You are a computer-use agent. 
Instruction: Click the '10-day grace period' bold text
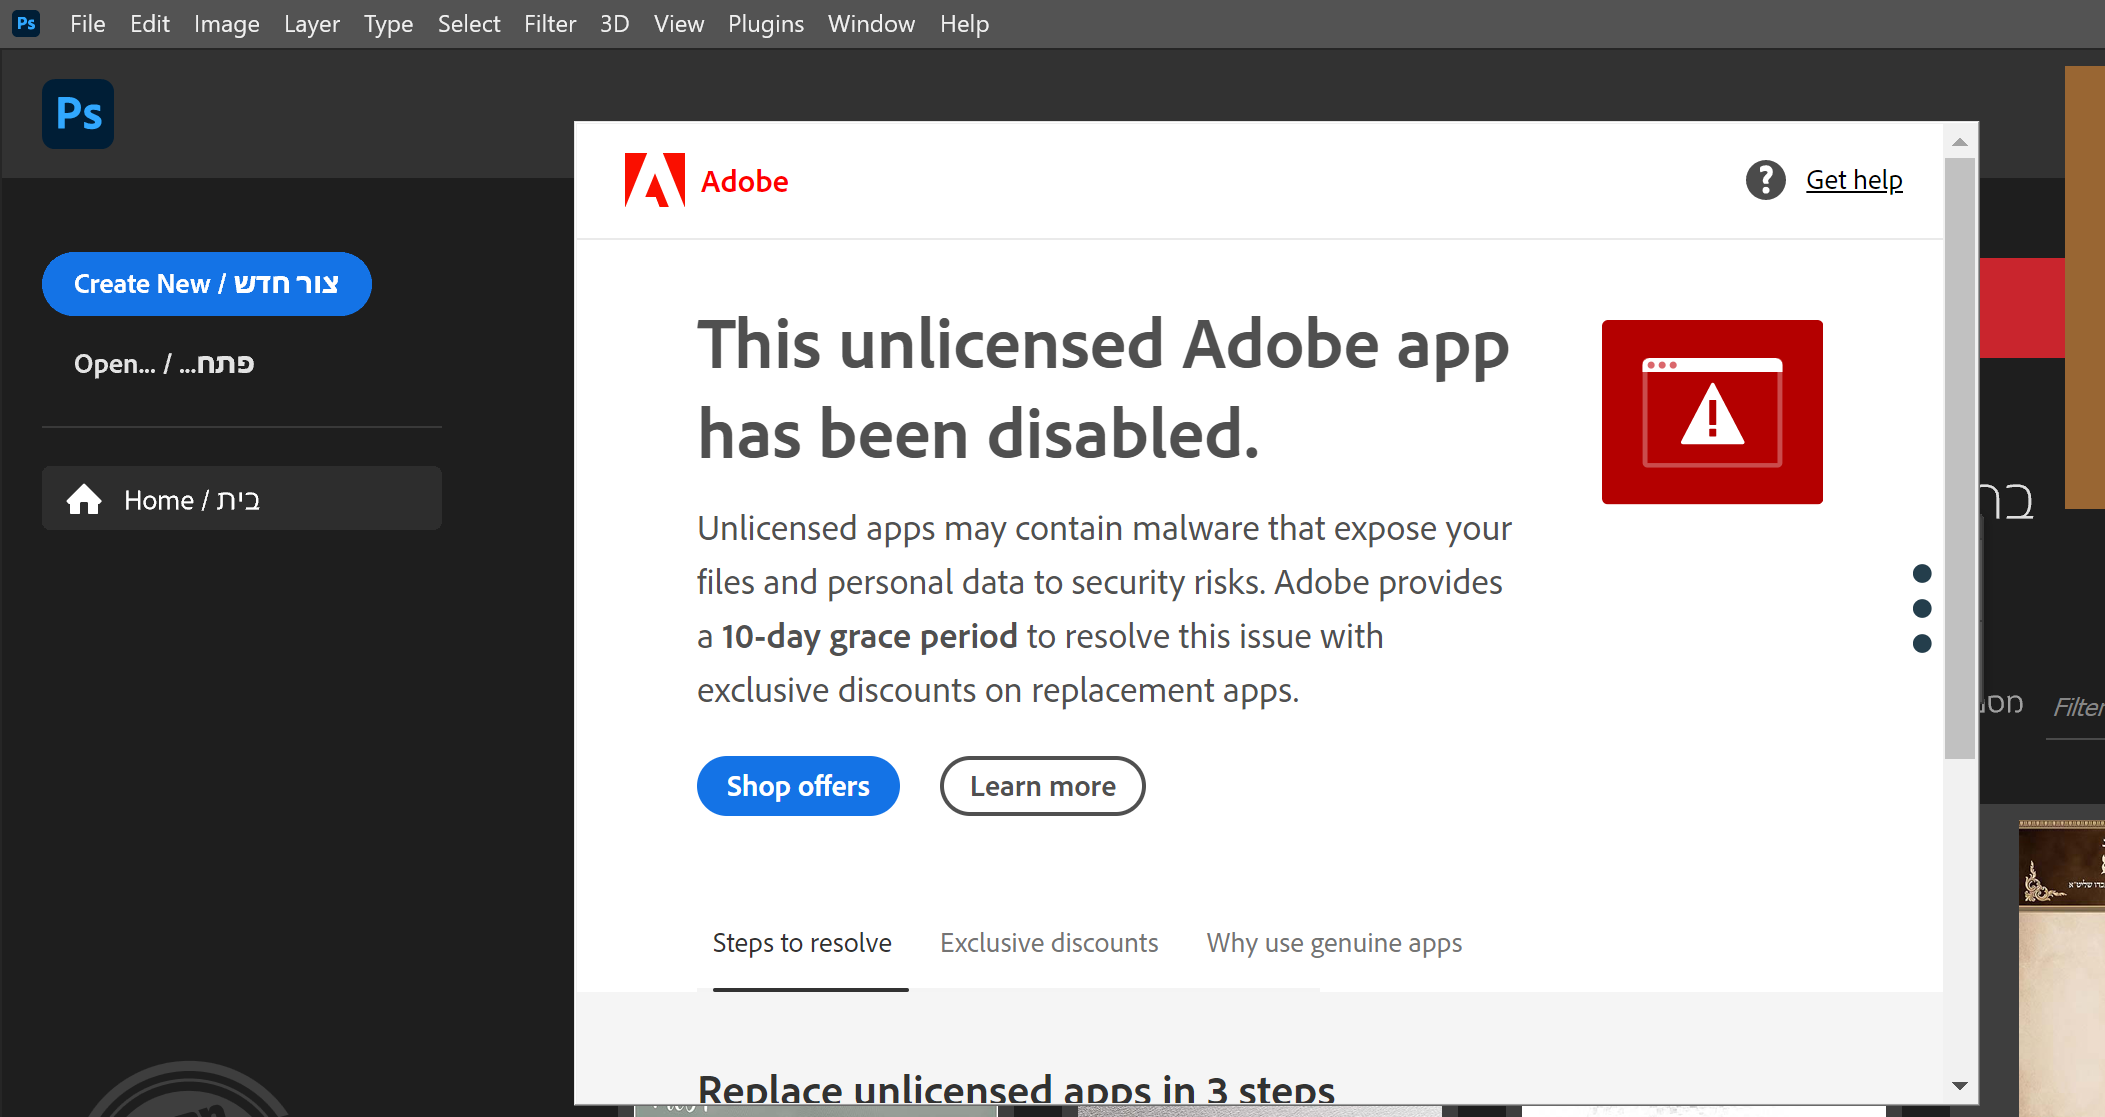click(869, 636)
